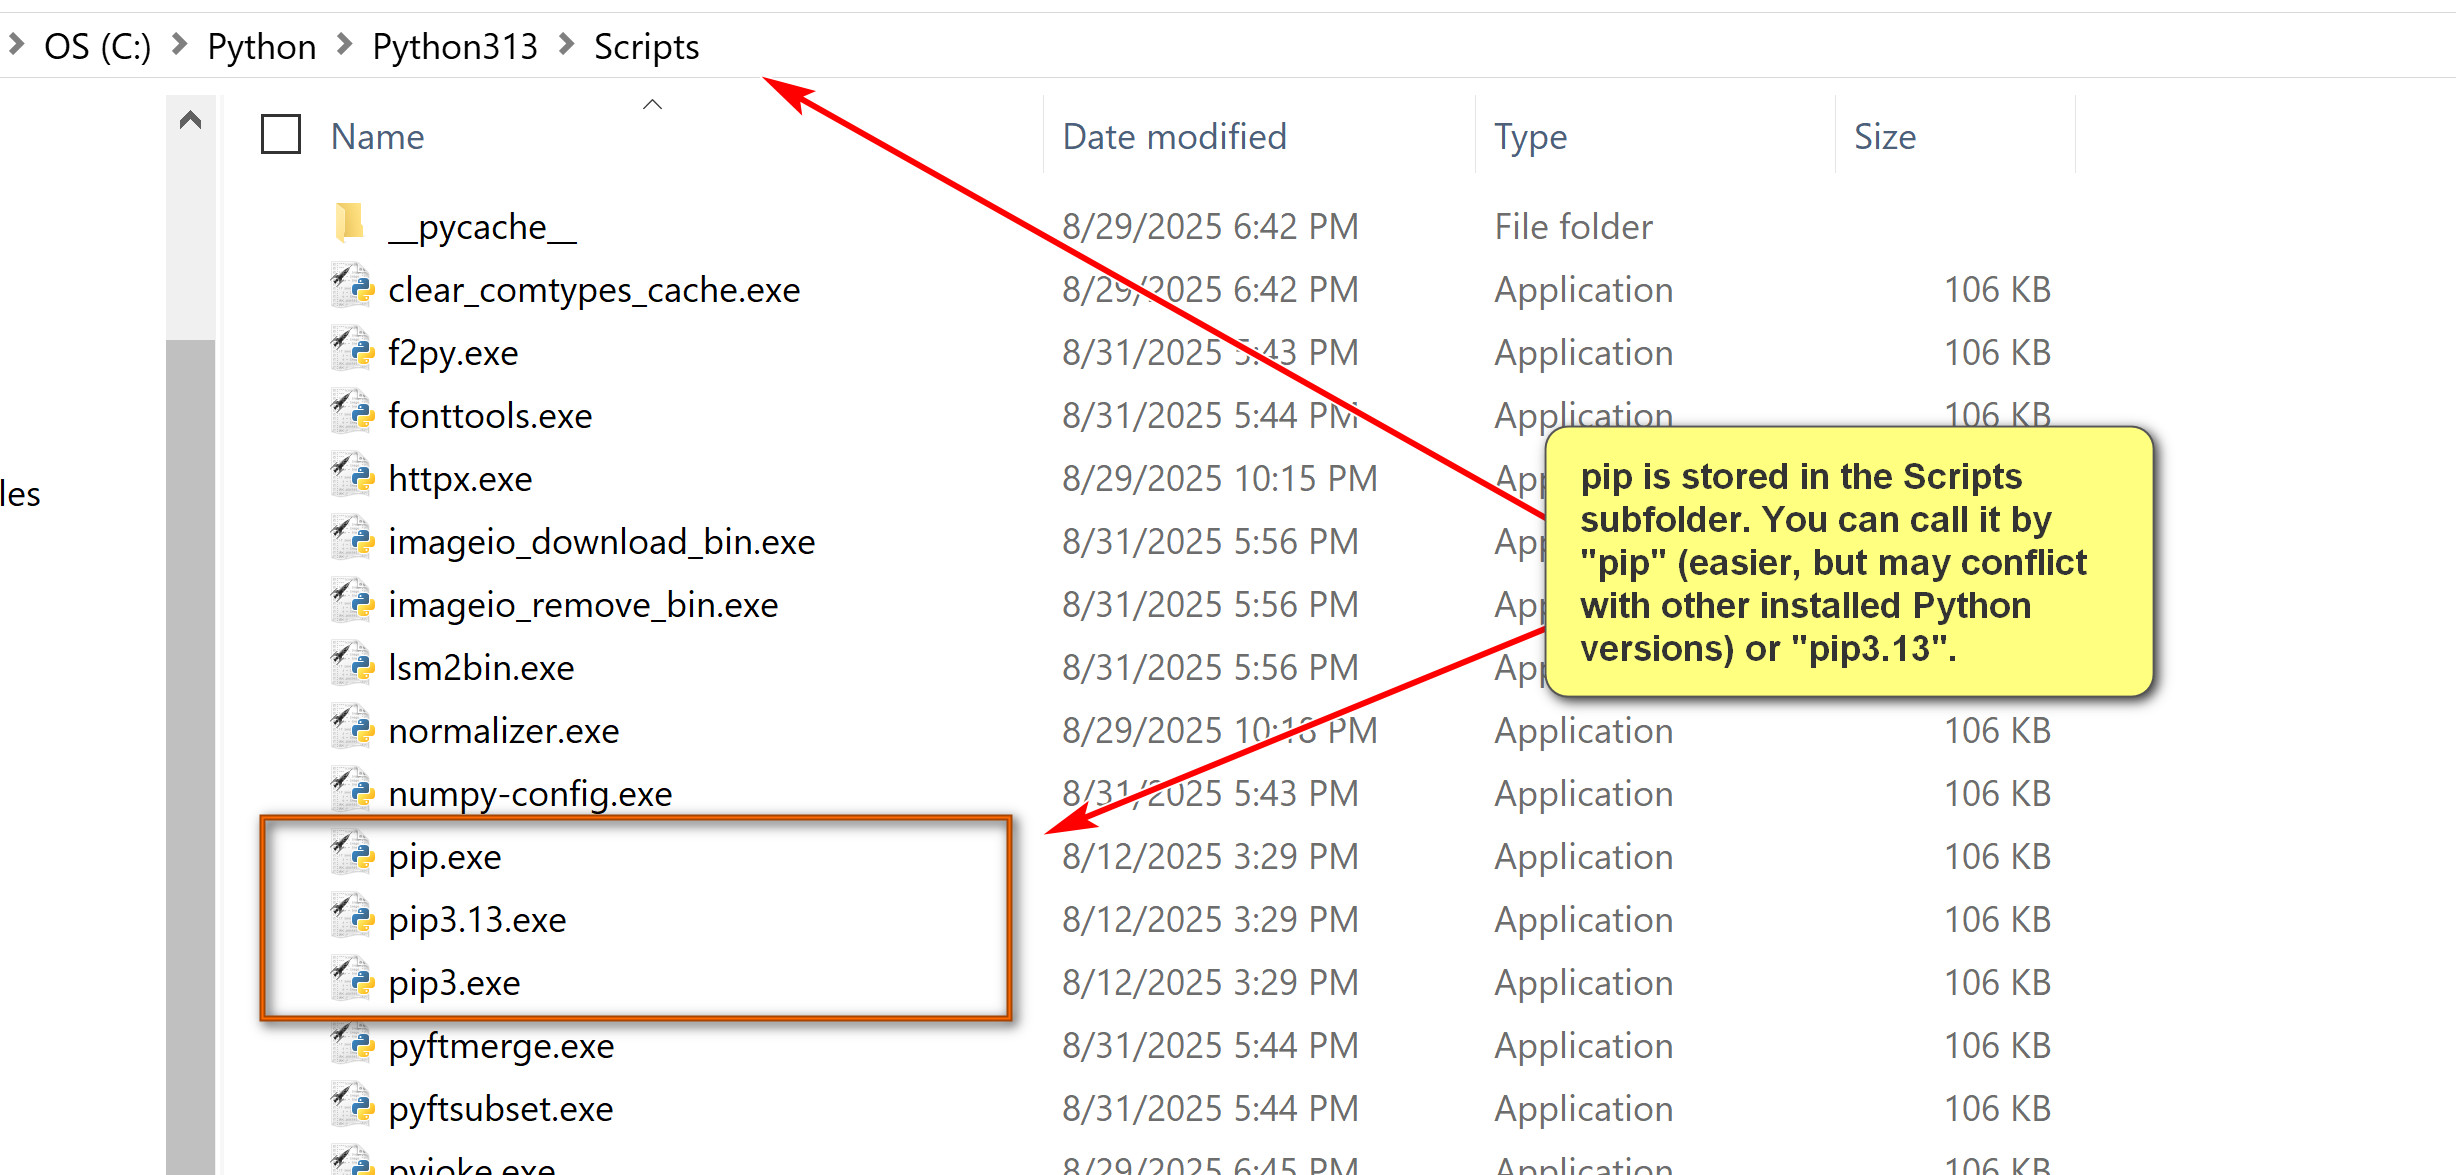Image resolution: width=2456 pixels, height=1175 pixels.
Task: Click the pyftmerge.exe application icon
Action: coord(352,1044)
